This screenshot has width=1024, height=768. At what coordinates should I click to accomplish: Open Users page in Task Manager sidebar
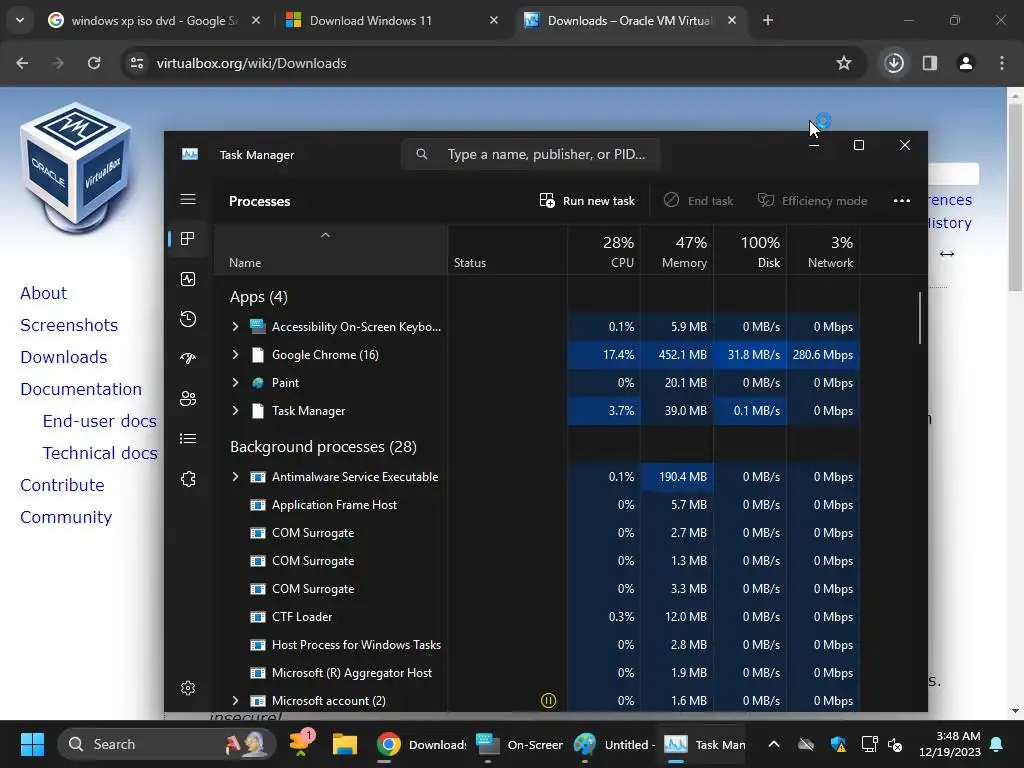[x=188, y=398]
